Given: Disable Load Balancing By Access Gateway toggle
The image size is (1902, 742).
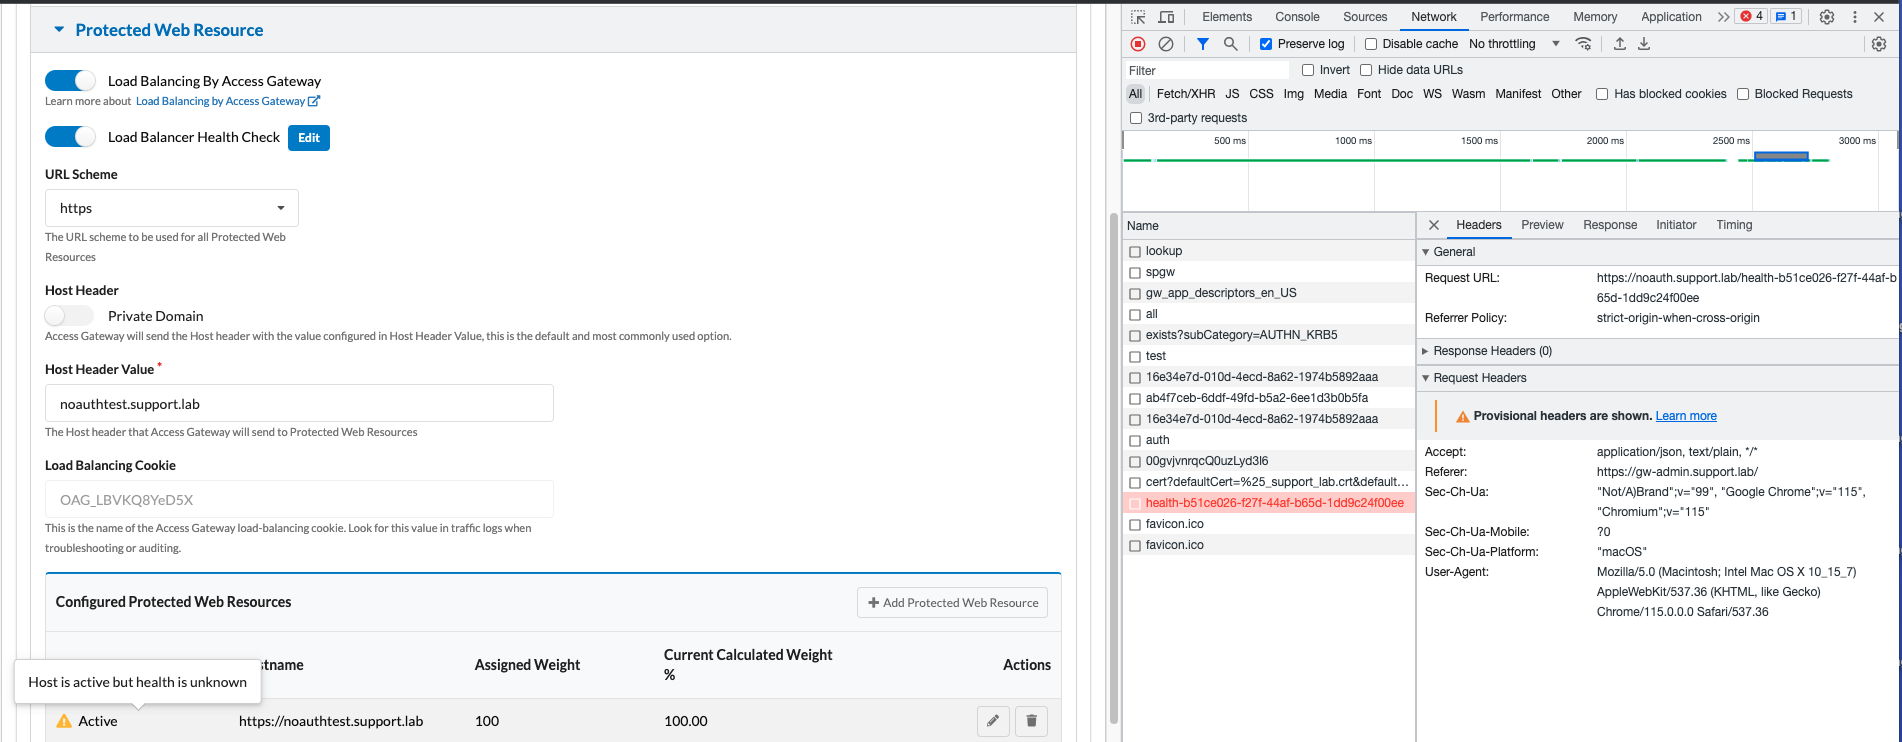Looking at the screenshot, I should 70,81.
